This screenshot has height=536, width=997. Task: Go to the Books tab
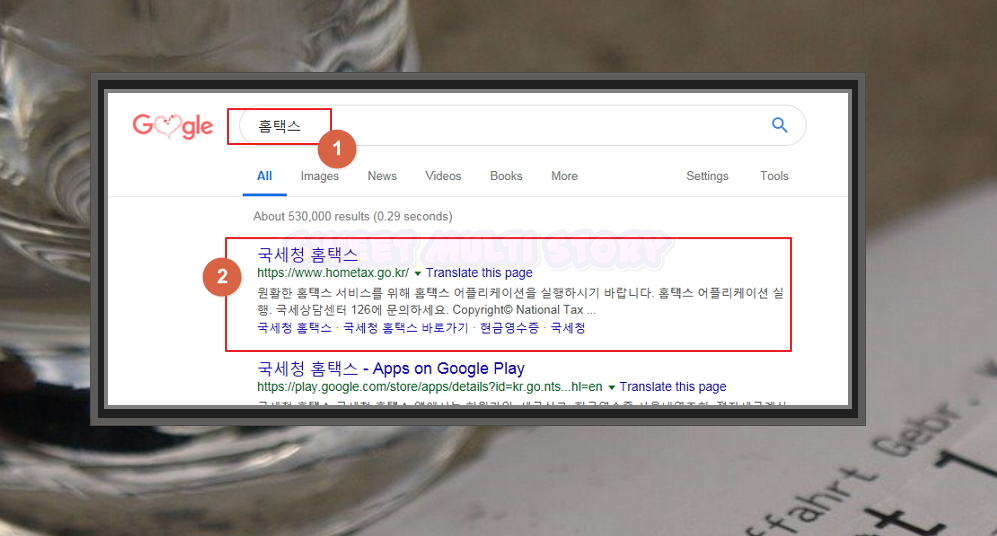click(506, 176)
